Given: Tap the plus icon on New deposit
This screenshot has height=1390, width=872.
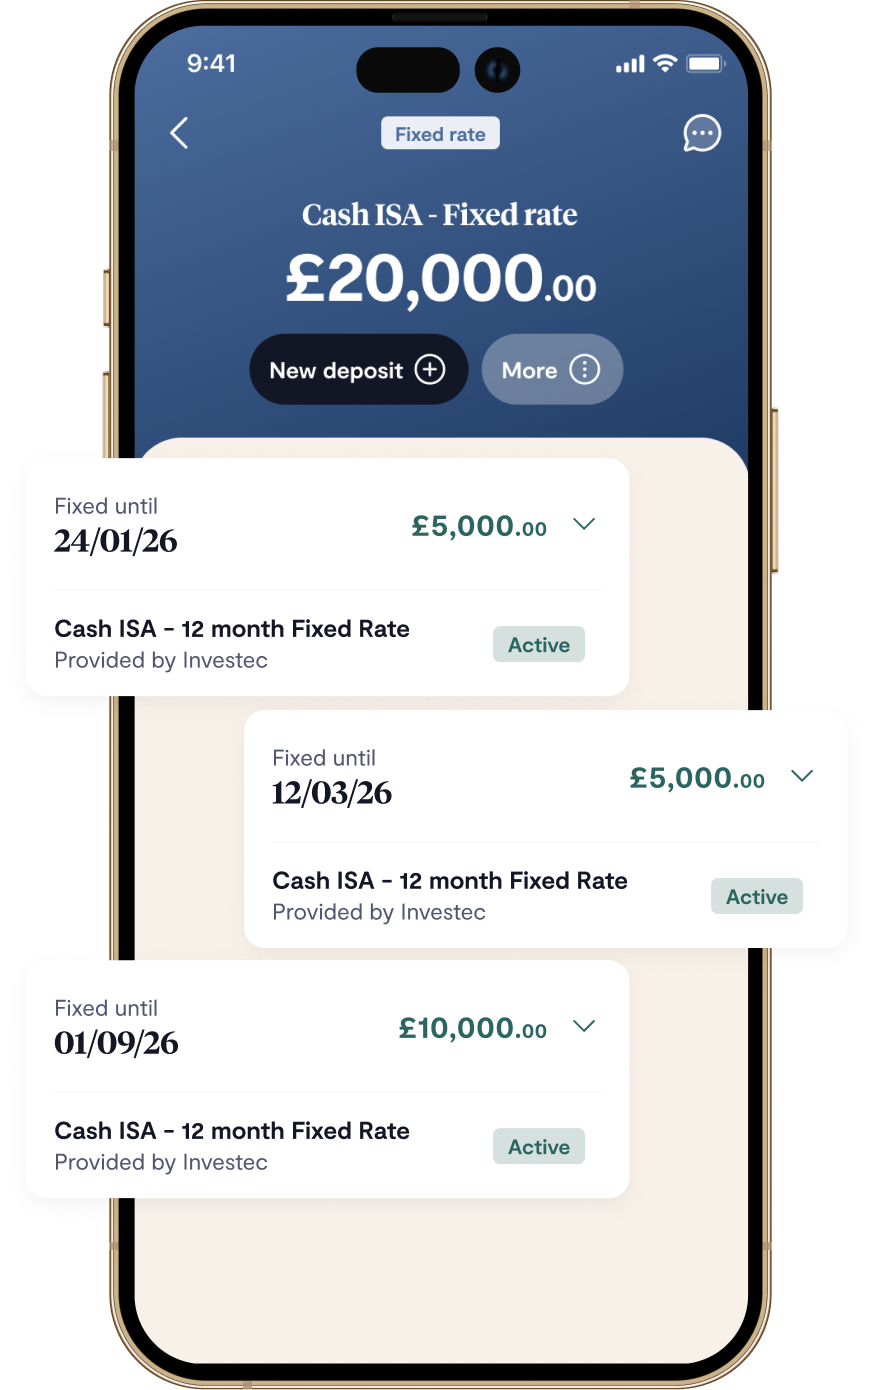Looking at the screenshot, I should [430, 370].
